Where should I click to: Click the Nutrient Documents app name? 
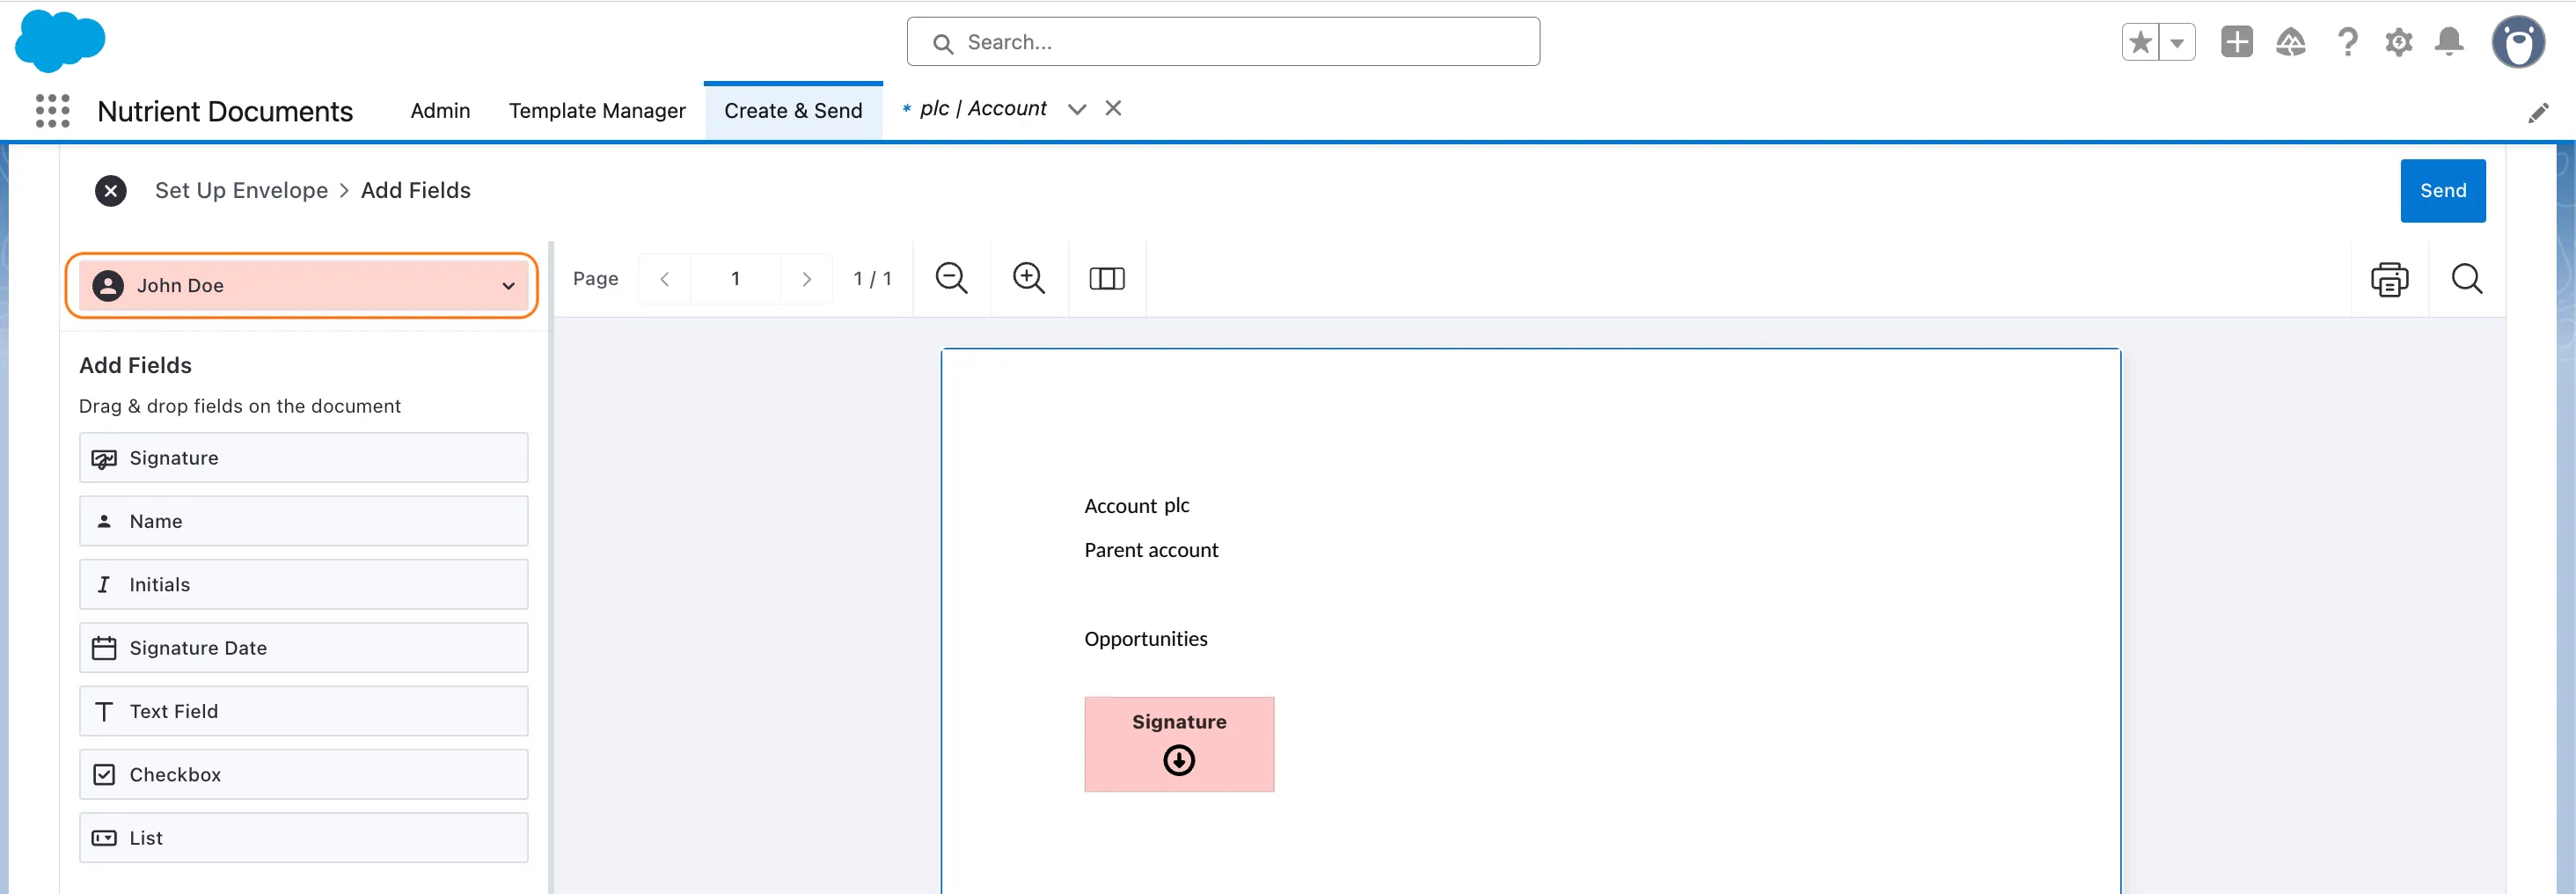point(225,111)
